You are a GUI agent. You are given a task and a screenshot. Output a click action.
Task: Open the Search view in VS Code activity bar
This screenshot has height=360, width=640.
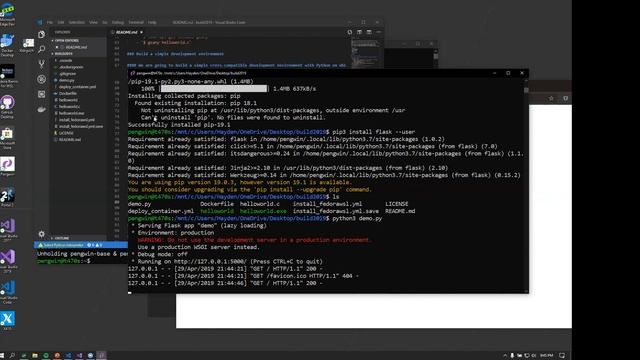point(42,49)
